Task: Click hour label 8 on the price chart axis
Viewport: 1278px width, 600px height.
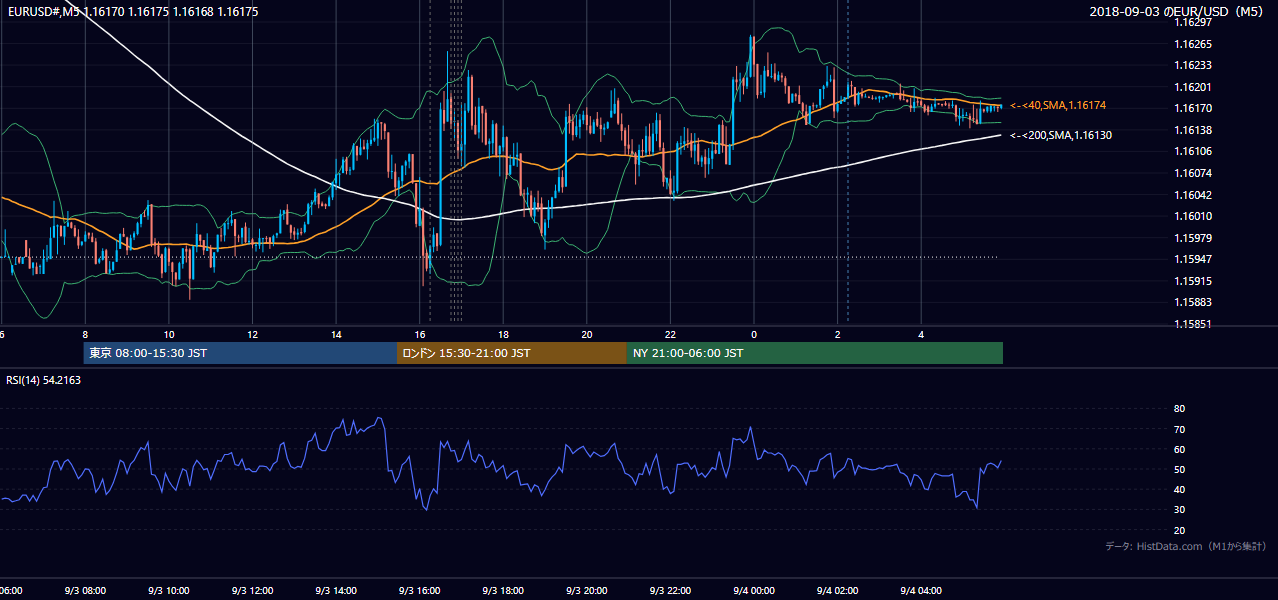Action: (85, 334)
